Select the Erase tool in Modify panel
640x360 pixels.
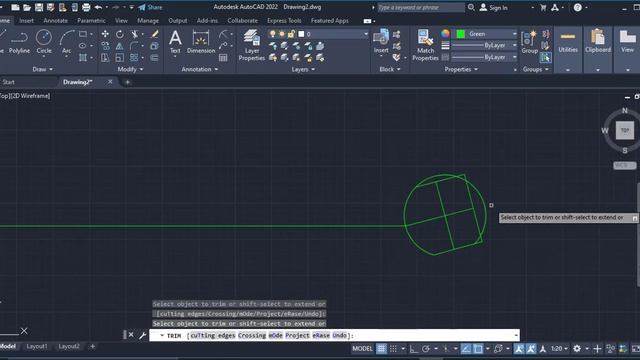click(155, 34)
